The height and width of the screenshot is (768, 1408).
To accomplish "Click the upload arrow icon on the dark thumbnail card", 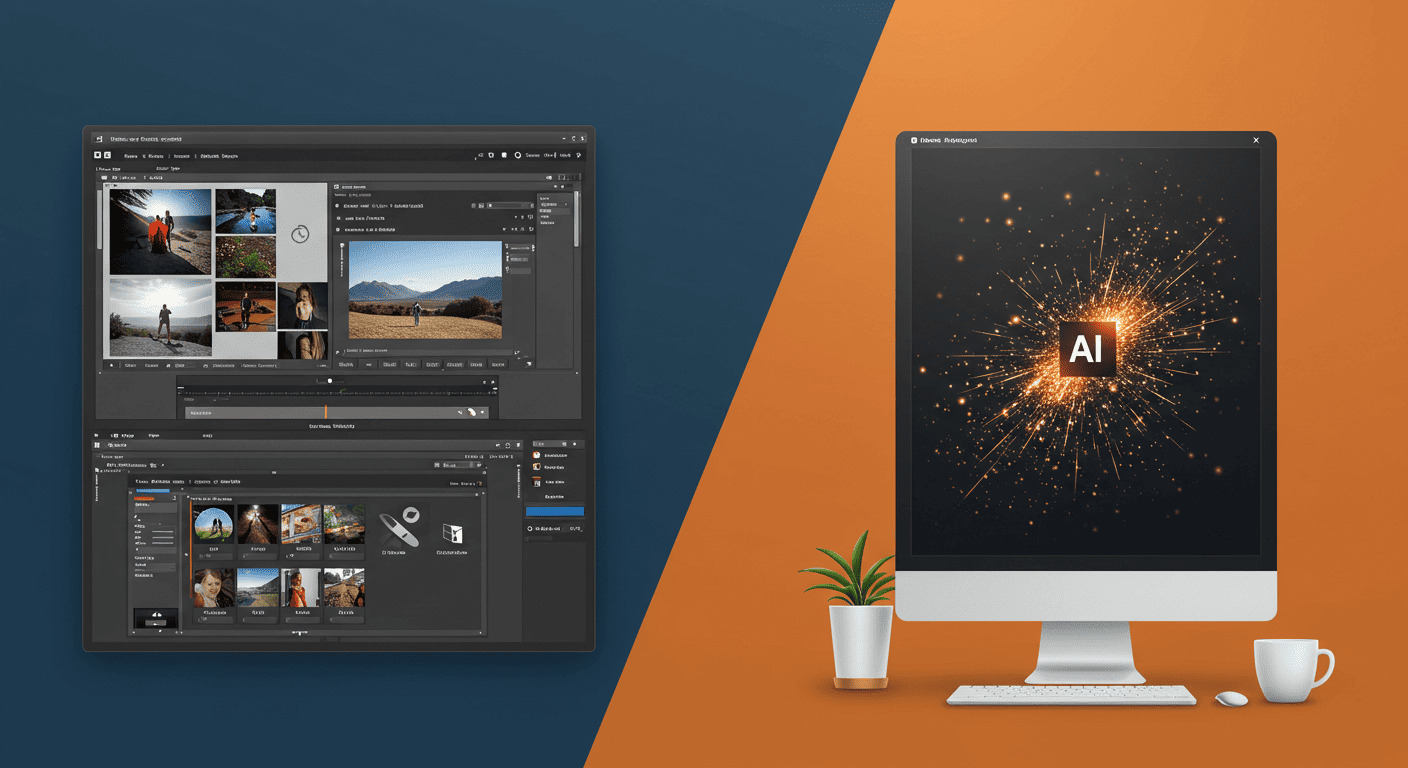I will 157,614.
